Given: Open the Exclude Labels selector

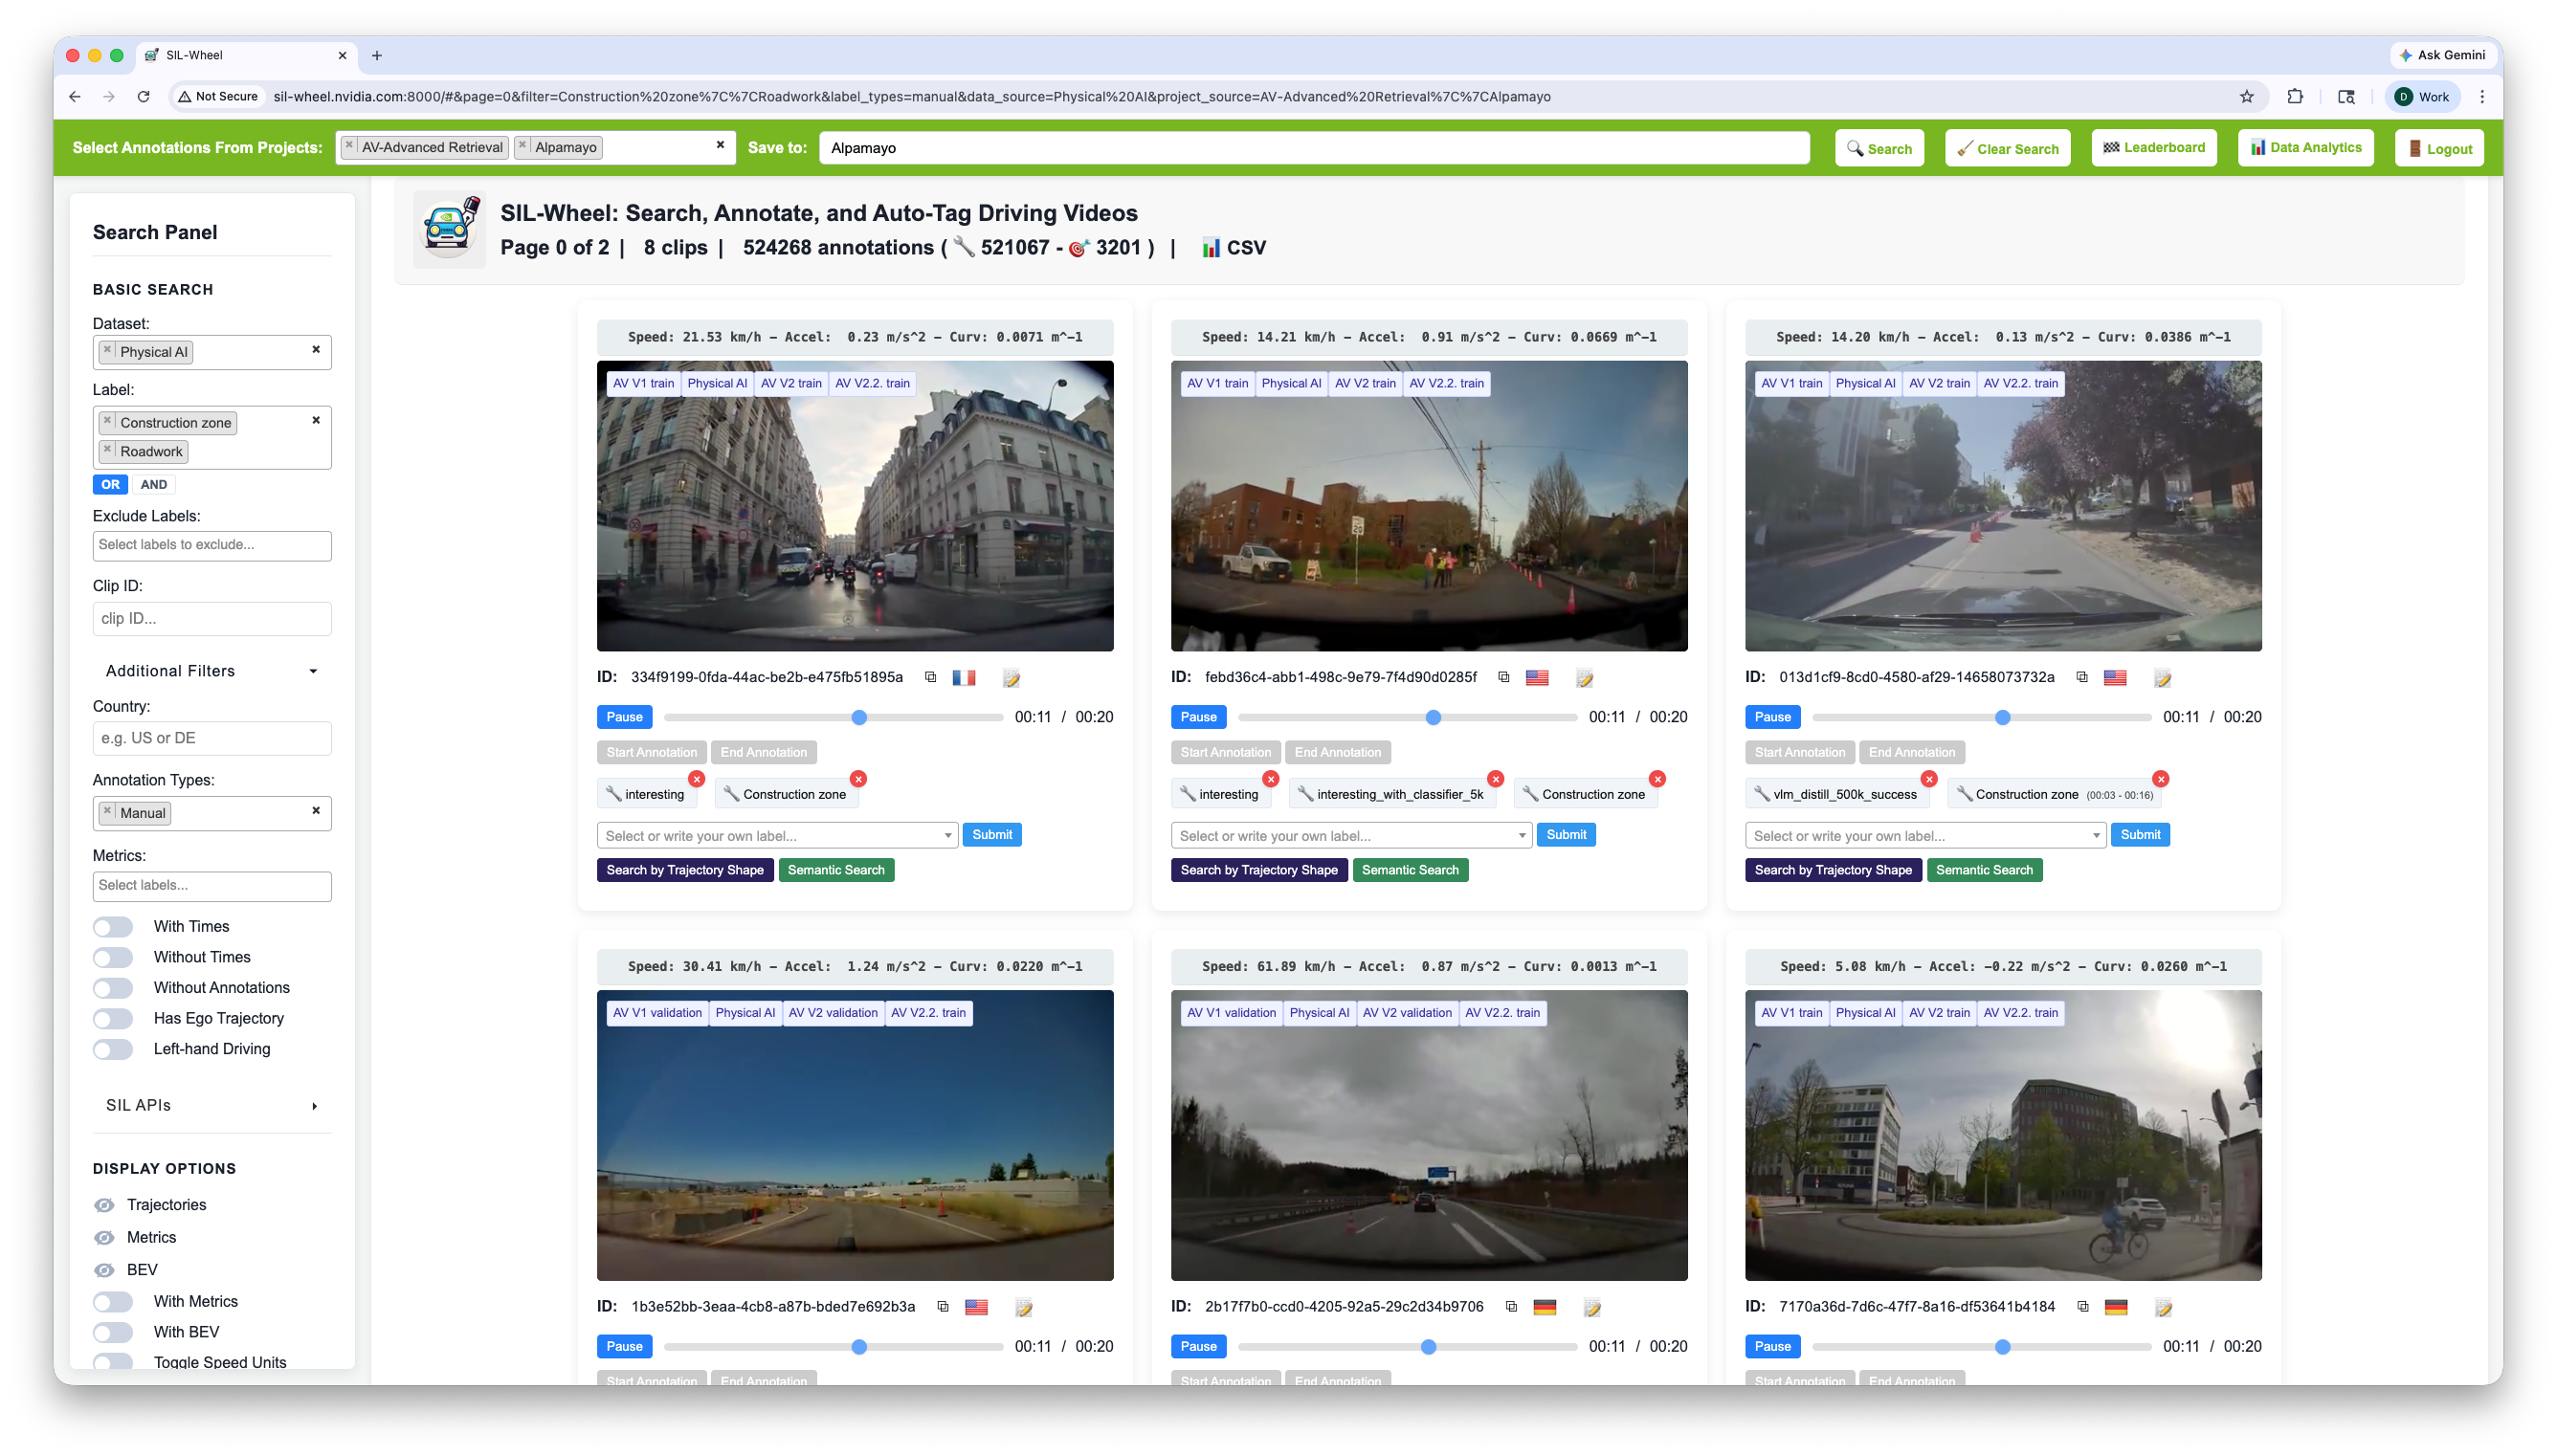Looking at the screenshot, I should point(212,545).
